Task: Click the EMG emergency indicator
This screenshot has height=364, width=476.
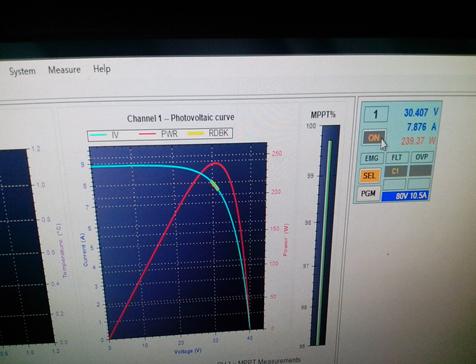Action: (371, 158)
